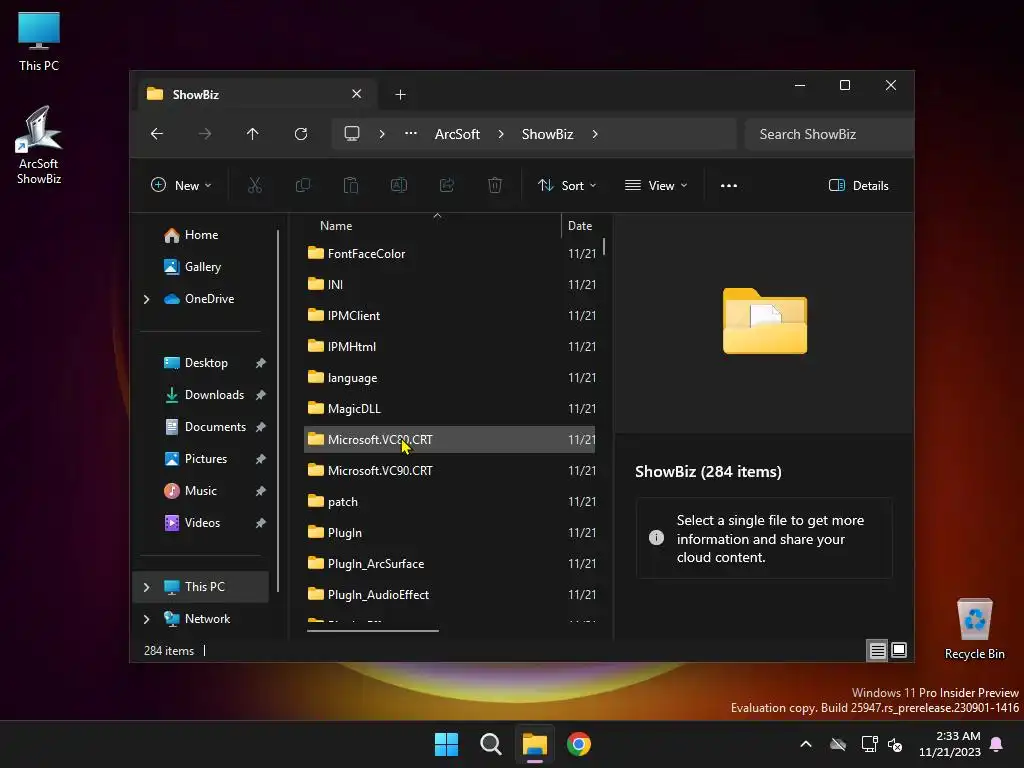Image resolution: width=1024 pixels, height=768 pixels.
Task: Go up one folder level
Action: tap(253, 134)
